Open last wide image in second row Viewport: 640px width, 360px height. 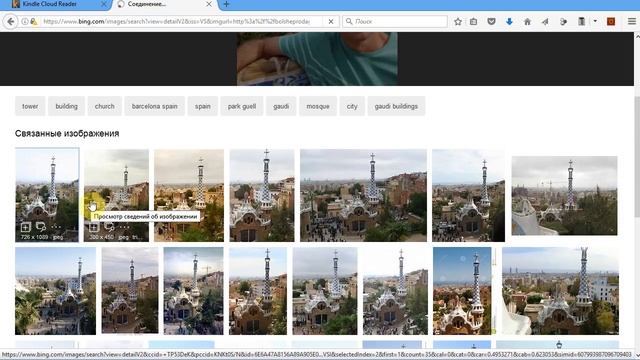[x=560, y=291]
